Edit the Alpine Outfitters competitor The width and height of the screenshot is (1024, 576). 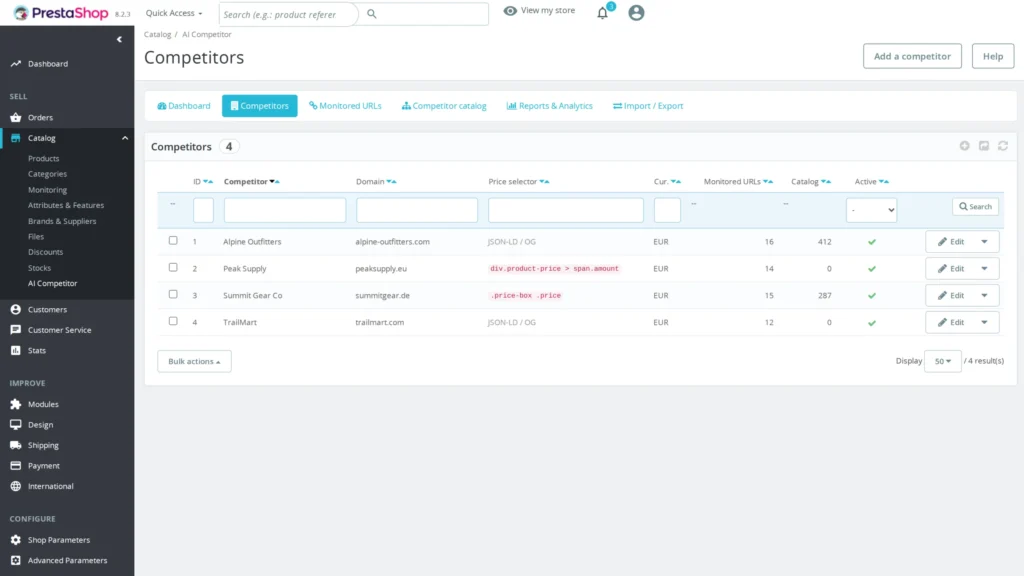(950, 242)
